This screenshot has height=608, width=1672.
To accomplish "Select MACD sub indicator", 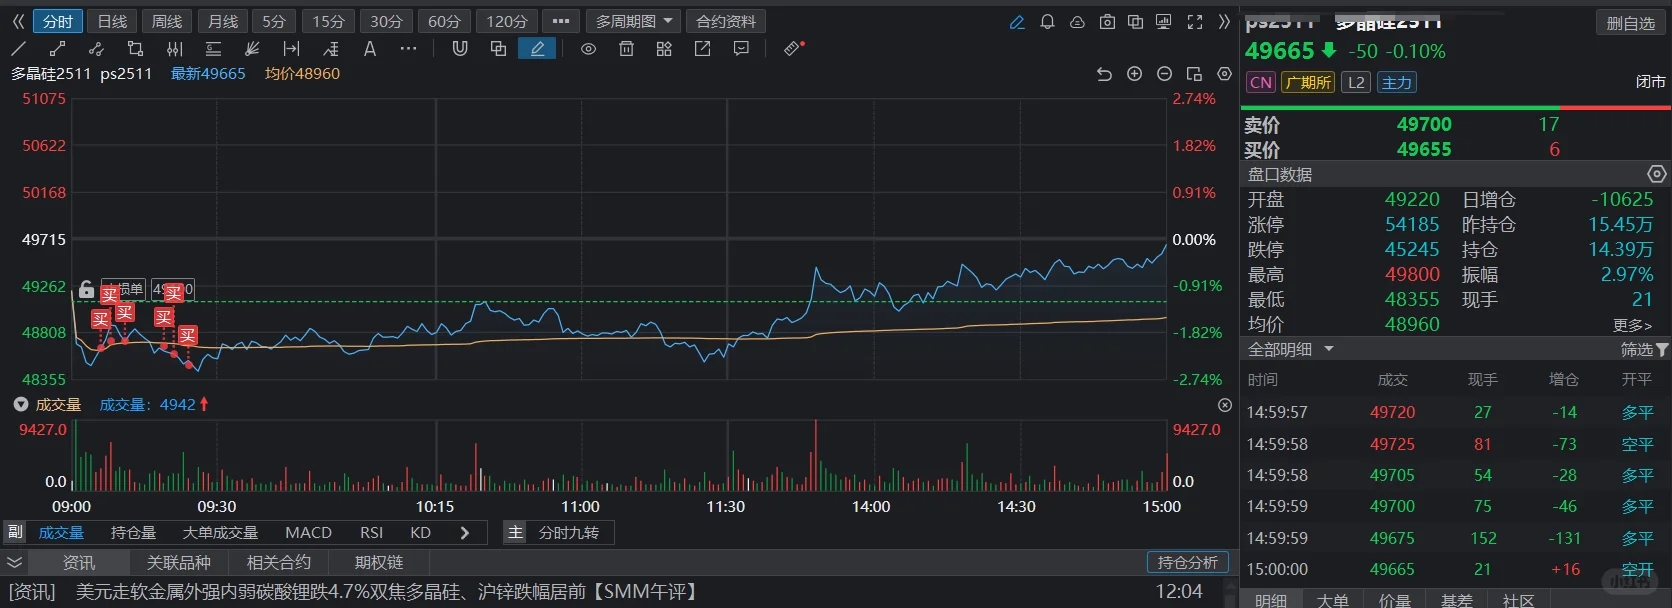I will coord(308,533).
